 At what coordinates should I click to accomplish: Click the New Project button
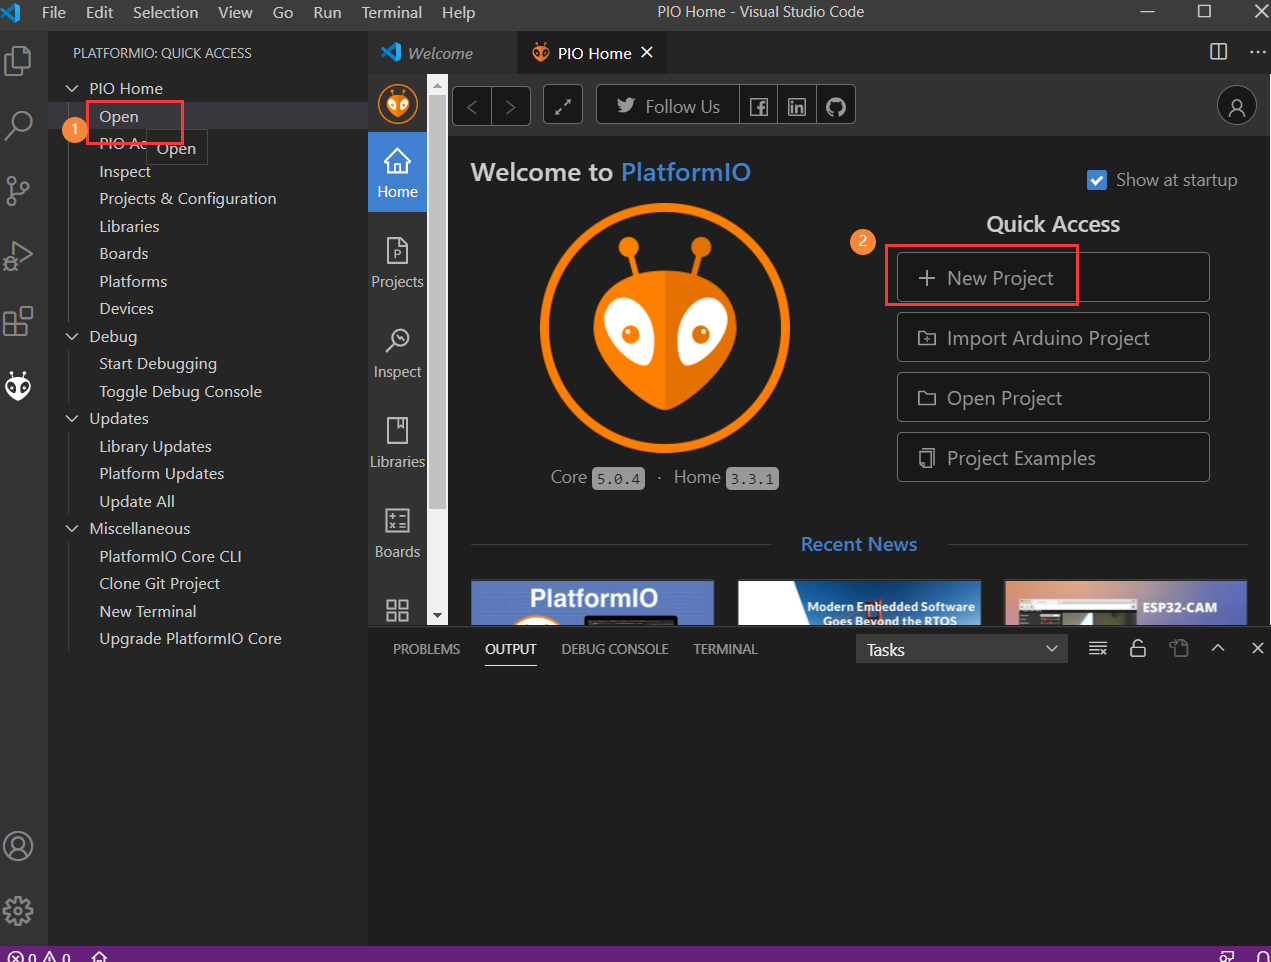pyautogui.click(x=1053, y=277)
